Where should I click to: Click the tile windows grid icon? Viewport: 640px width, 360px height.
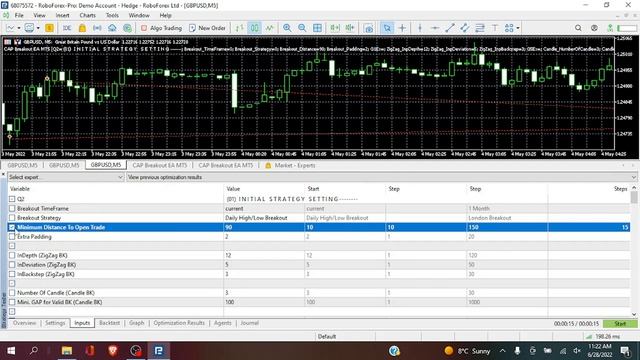pos(317,28)
